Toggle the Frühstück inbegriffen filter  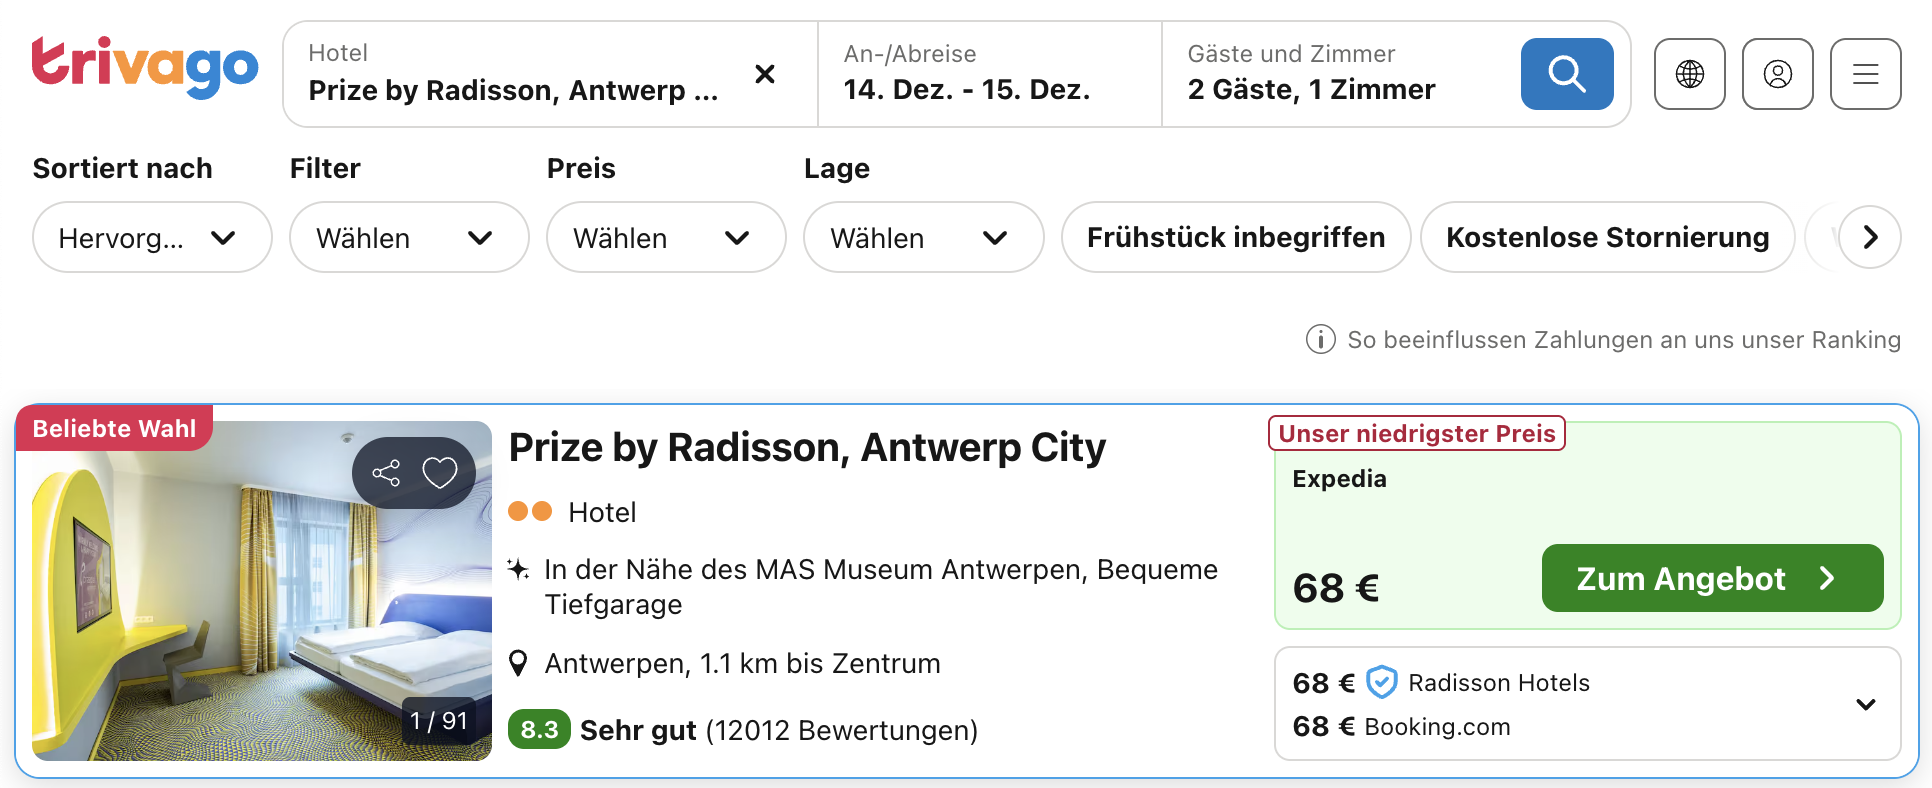pos(1235,238)
